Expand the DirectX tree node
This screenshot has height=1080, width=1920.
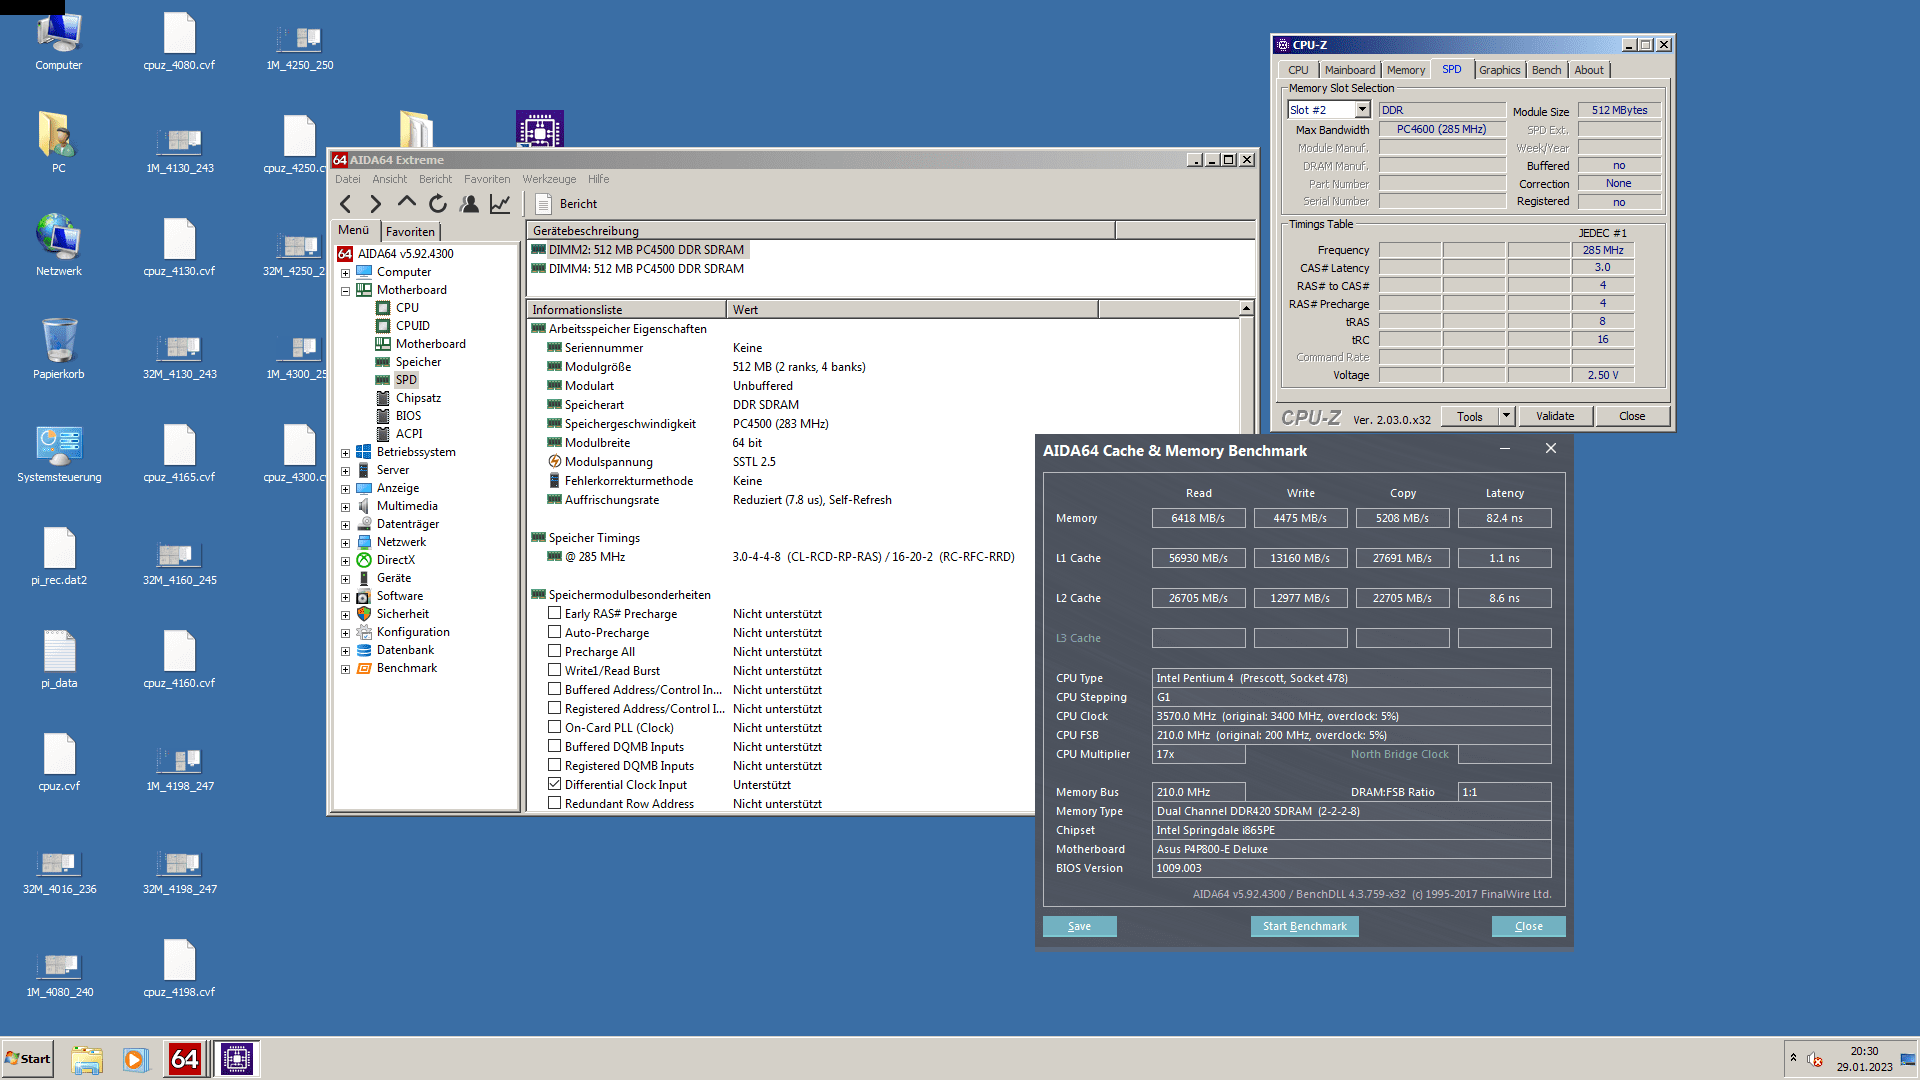click(345, 561)
